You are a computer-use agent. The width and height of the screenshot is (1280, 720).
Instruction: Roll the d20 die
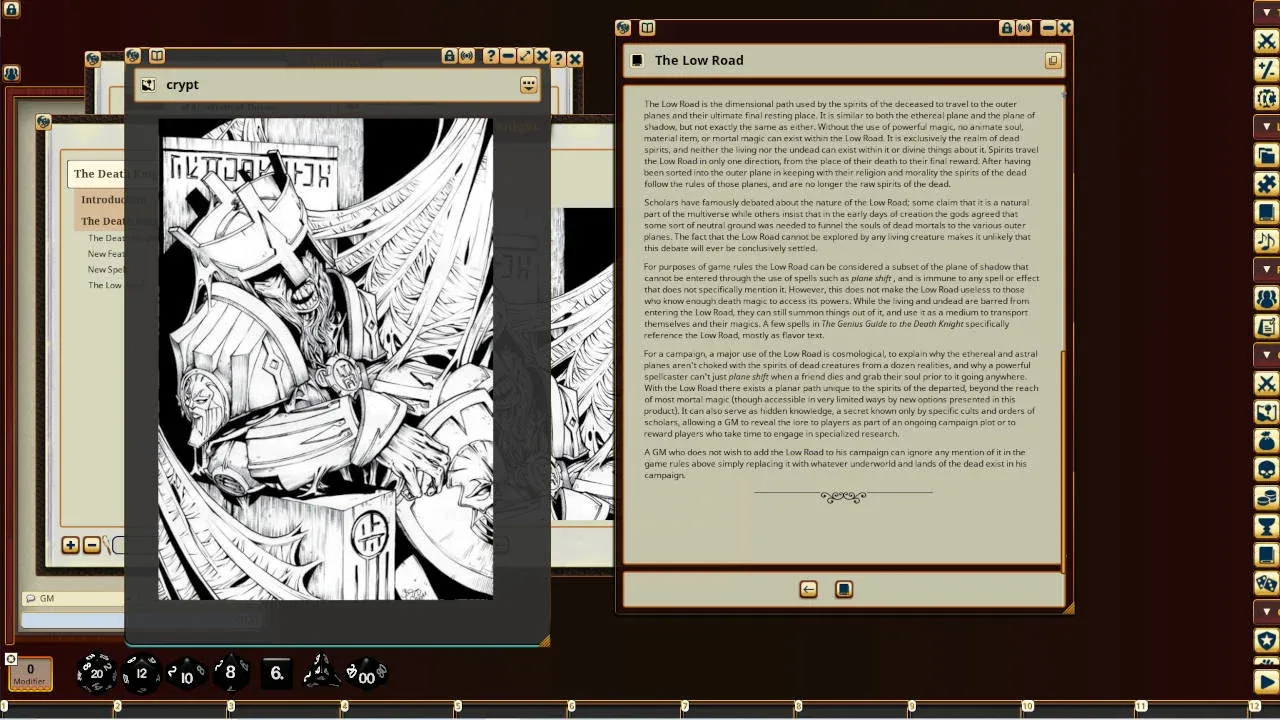click(96, 673)
